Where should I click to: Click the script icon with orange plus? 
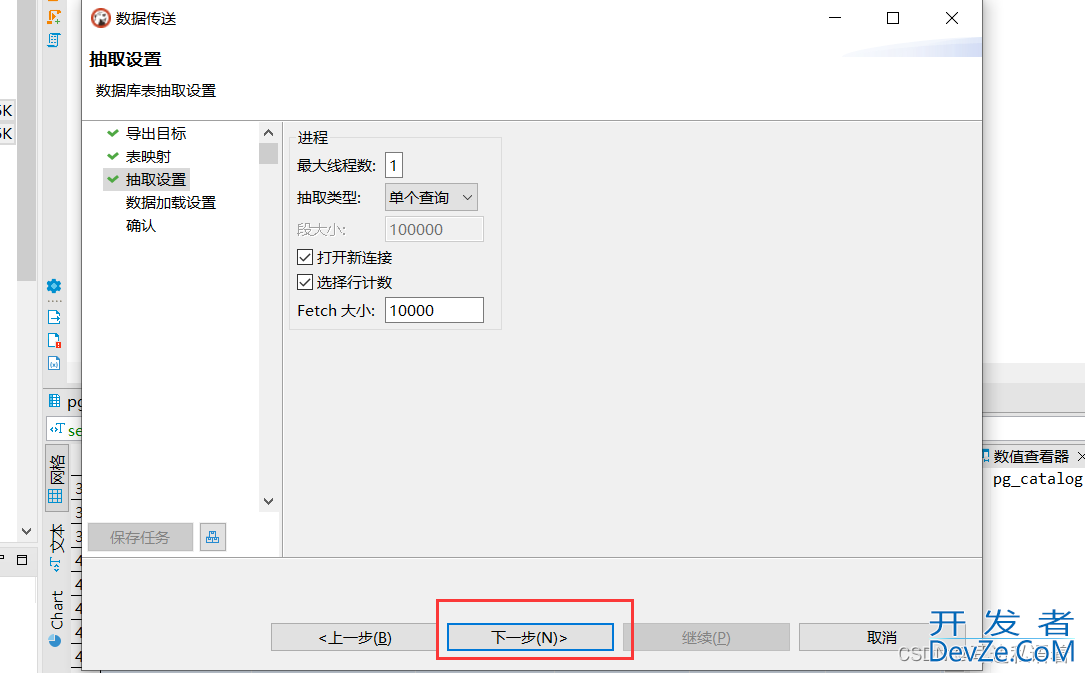point(54,17)
